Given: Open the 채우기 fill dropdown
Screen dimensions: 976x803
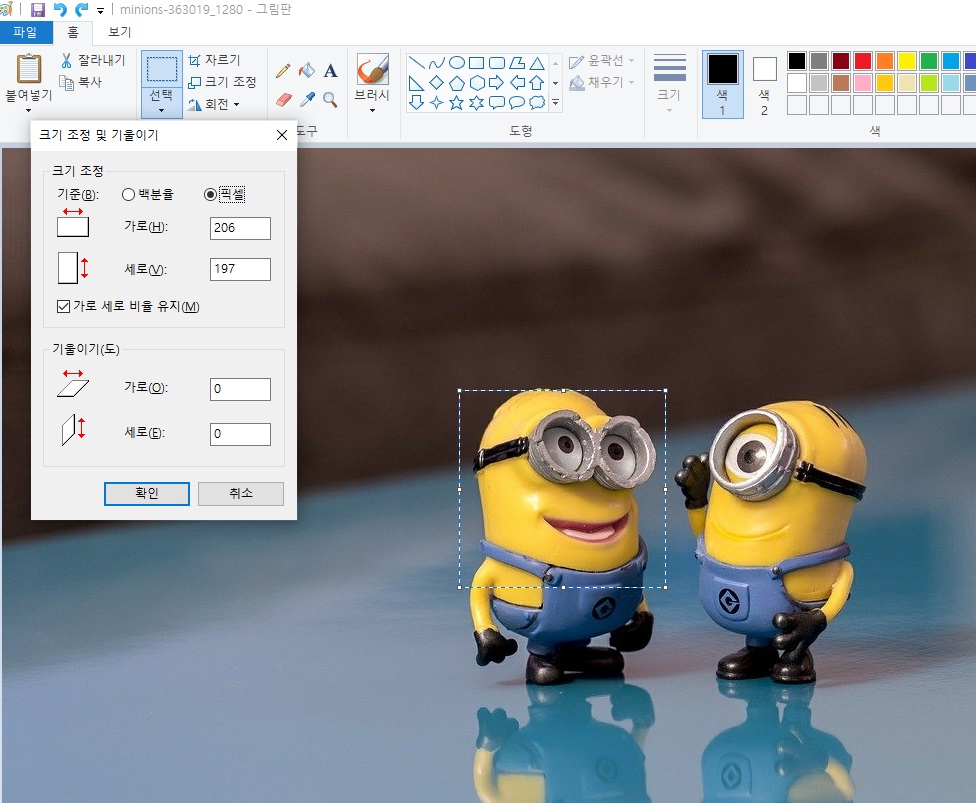Looking at the screenshot, I should coord(601,82).
